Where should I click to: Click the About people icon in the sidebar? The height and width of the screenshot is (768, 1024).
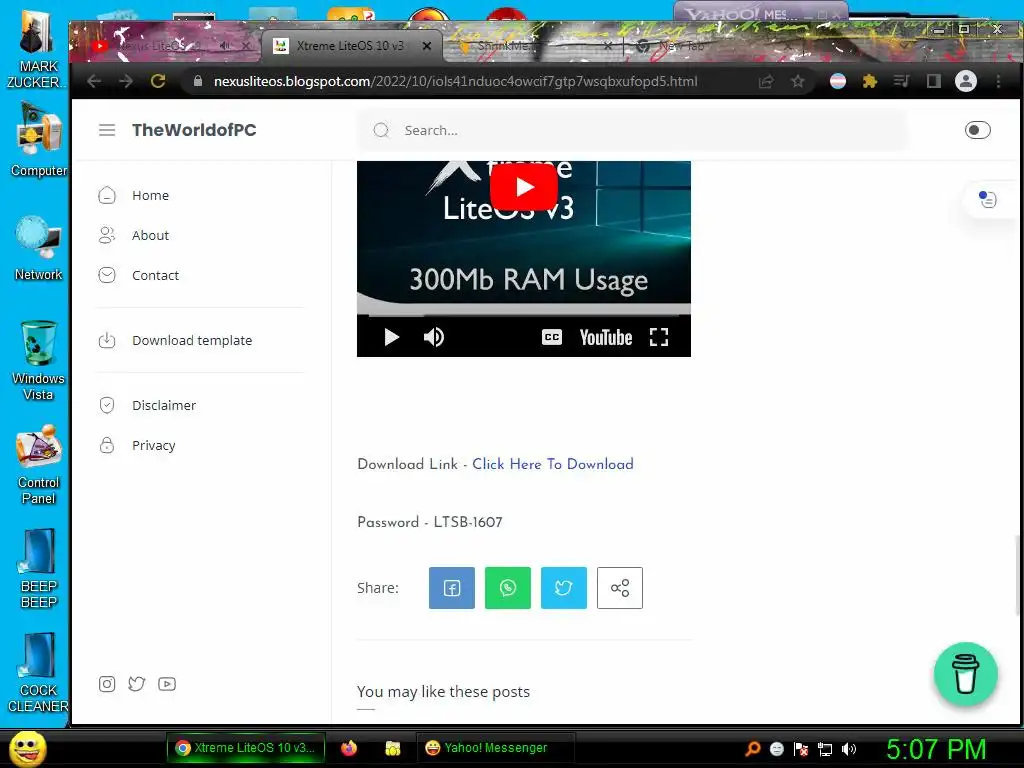[107, 235]
